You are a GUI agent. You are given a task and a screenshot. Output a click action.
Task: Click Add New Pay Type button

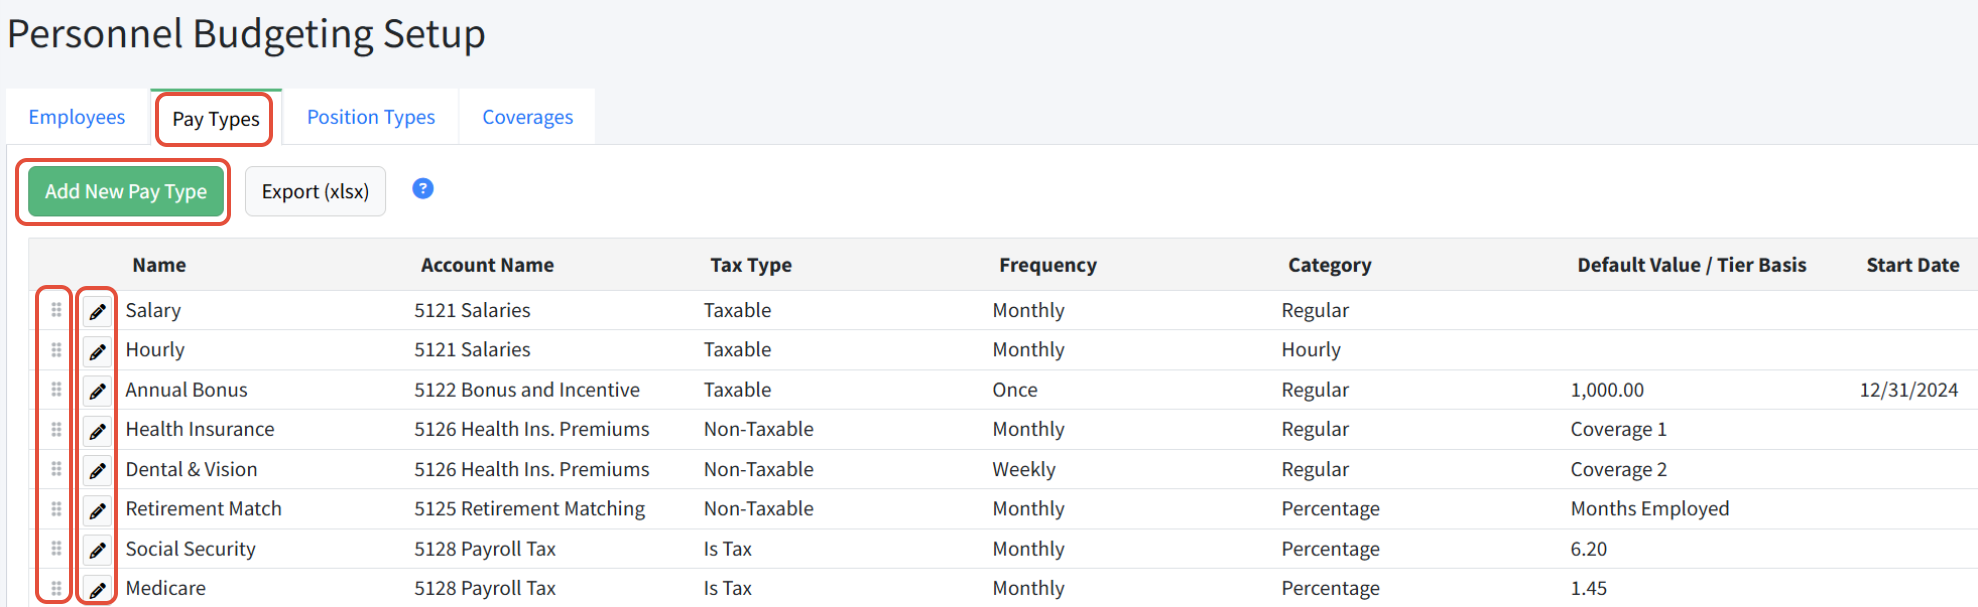point(126,191)
